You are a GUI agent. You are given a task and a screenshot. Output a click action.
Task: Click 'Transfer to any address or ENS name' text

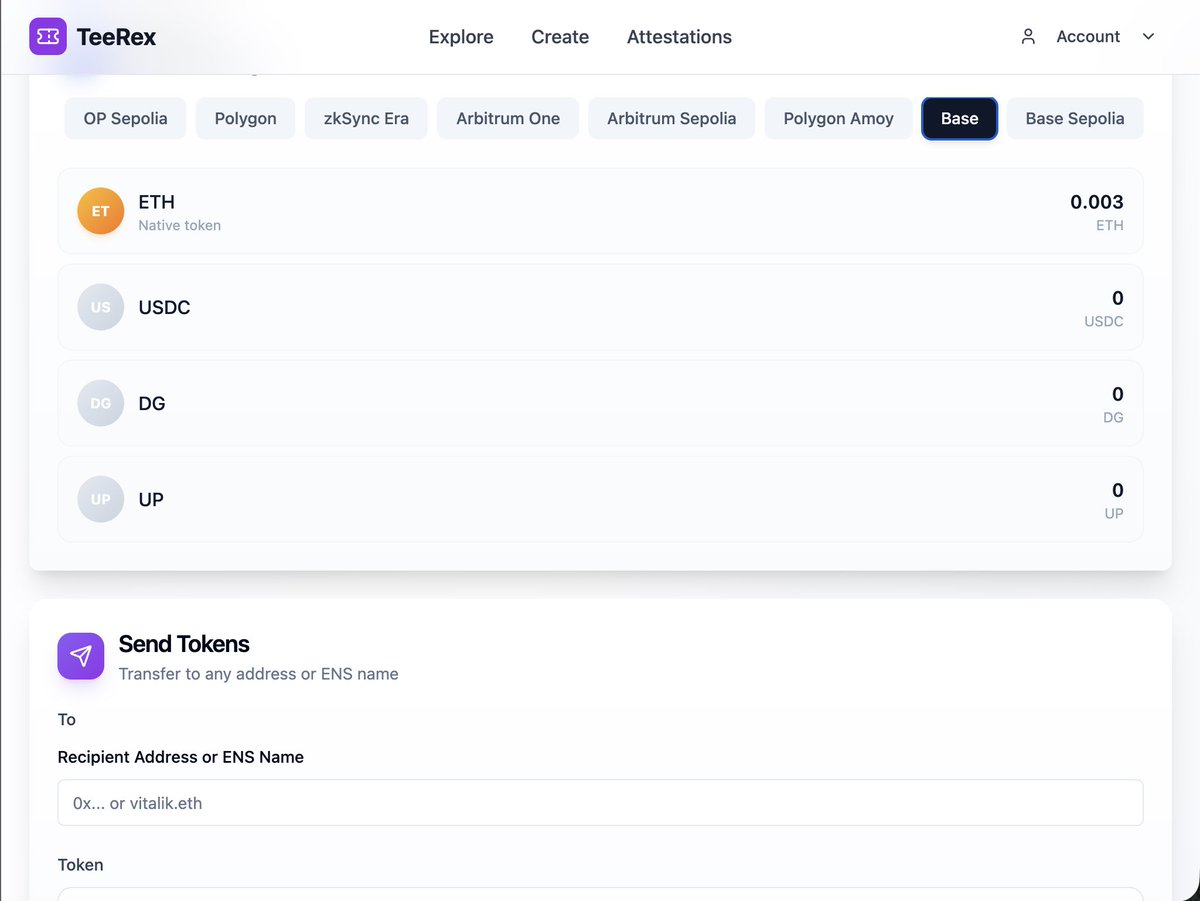coord(259,674)
